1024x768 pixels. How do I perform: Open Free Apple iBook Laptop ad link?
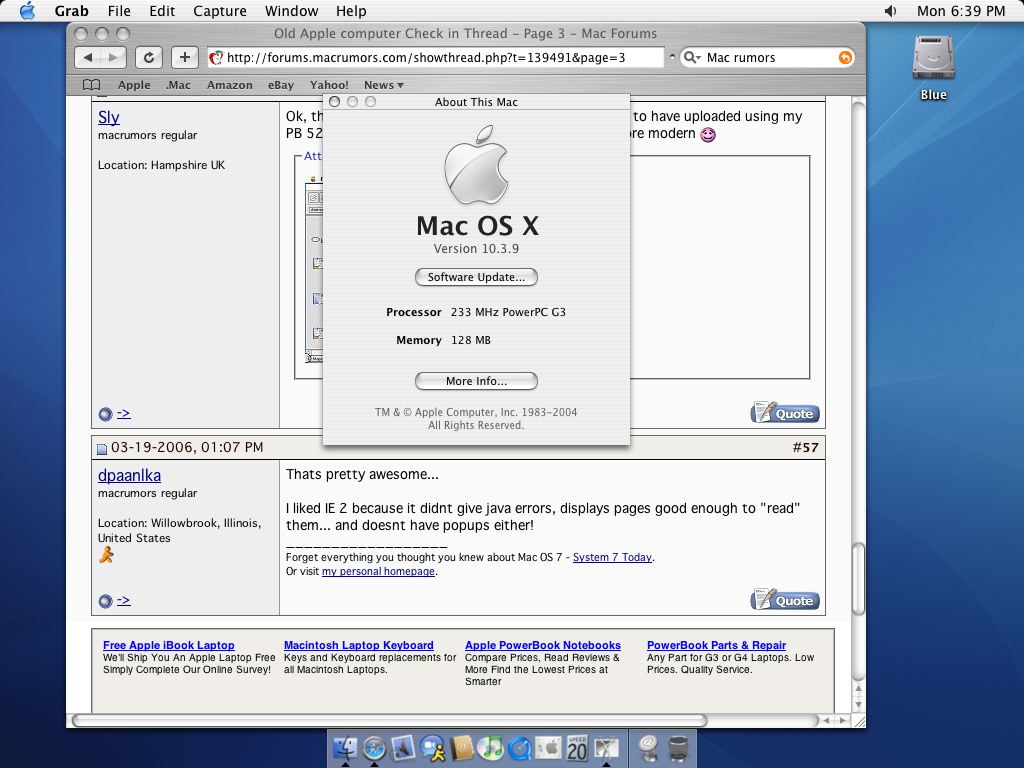coord(168,645)
